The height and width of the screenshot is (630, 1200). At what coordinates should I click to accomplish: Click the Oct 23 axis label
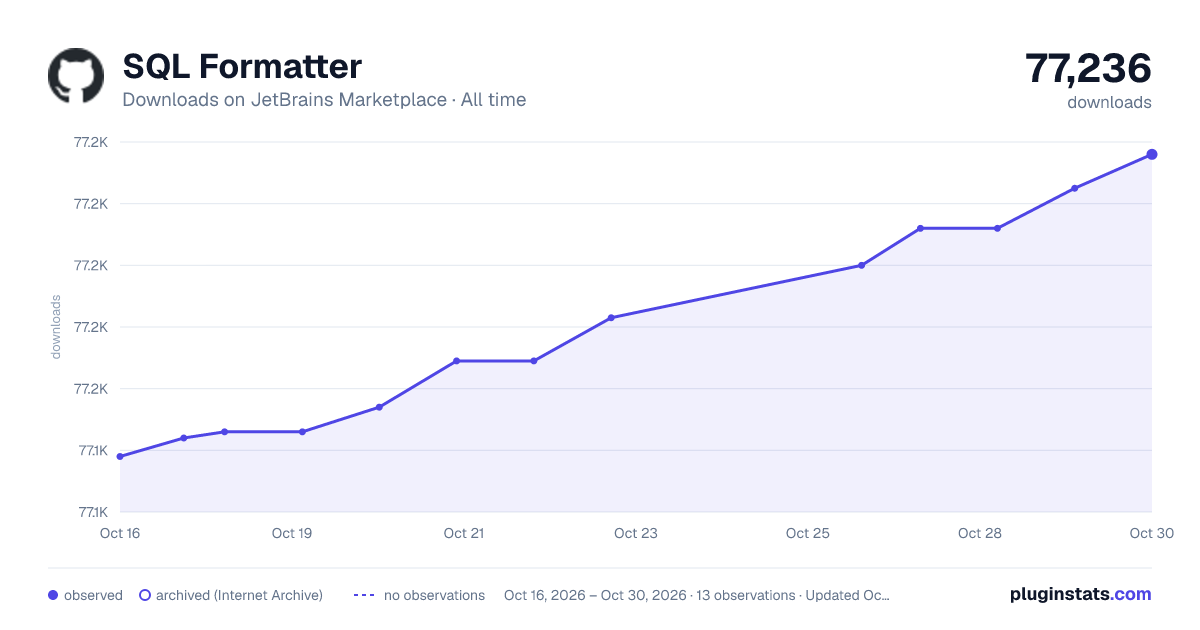coord(636,533)
